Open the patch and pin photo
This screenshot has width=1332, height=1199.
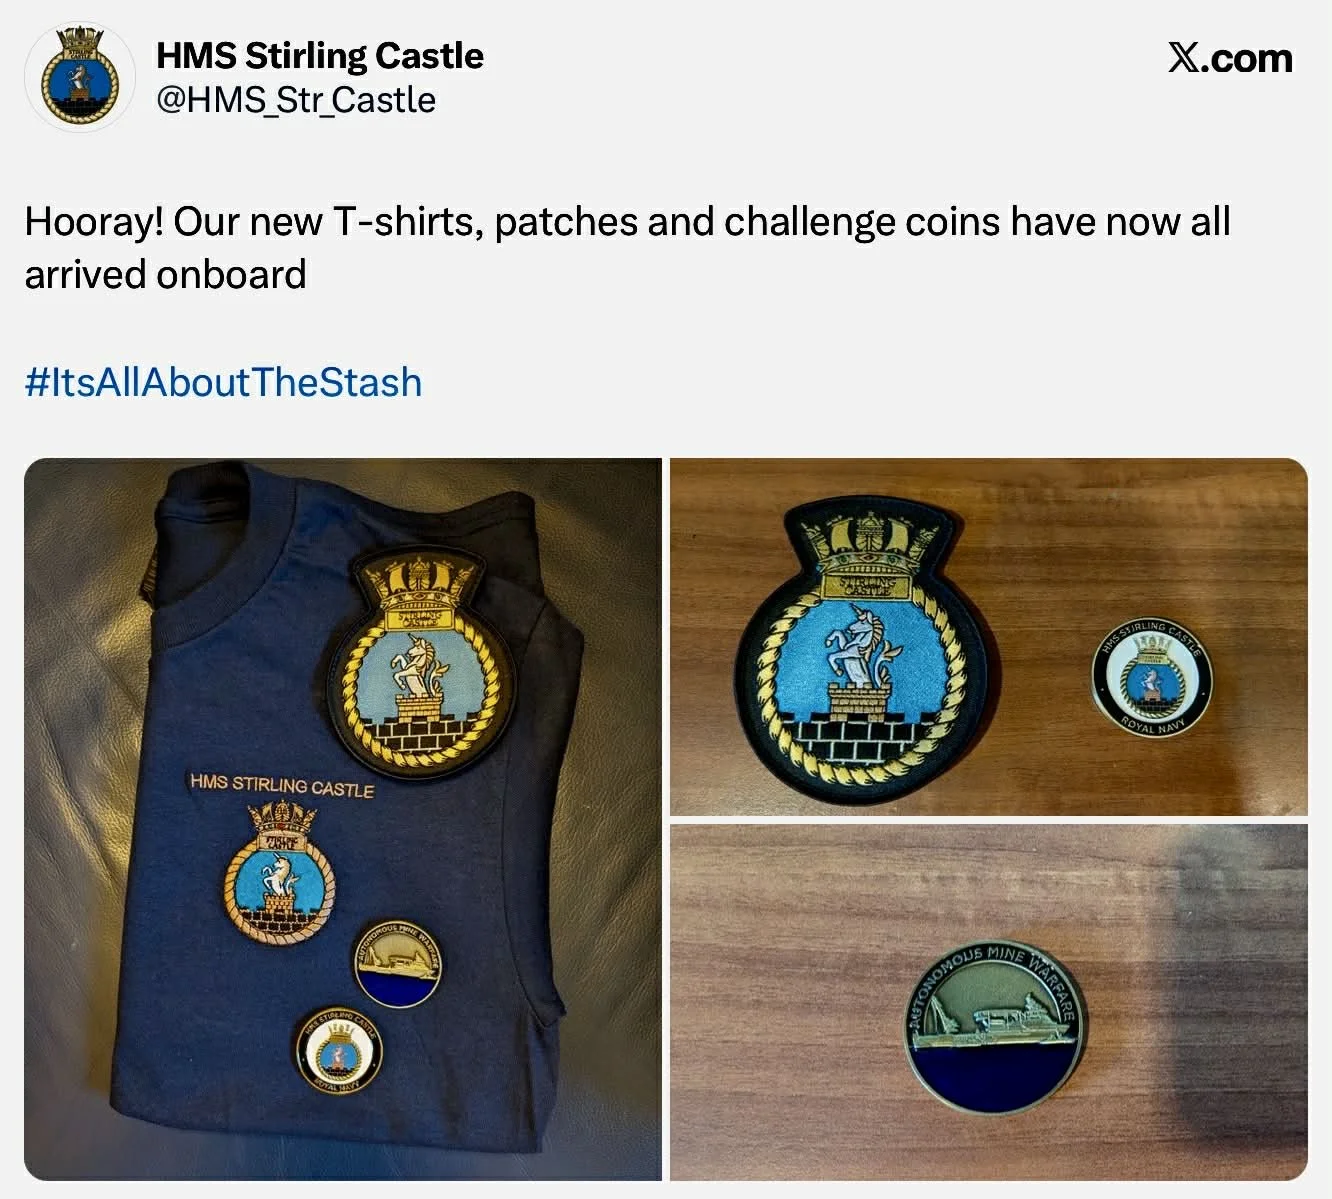click(x=988, y=636)
